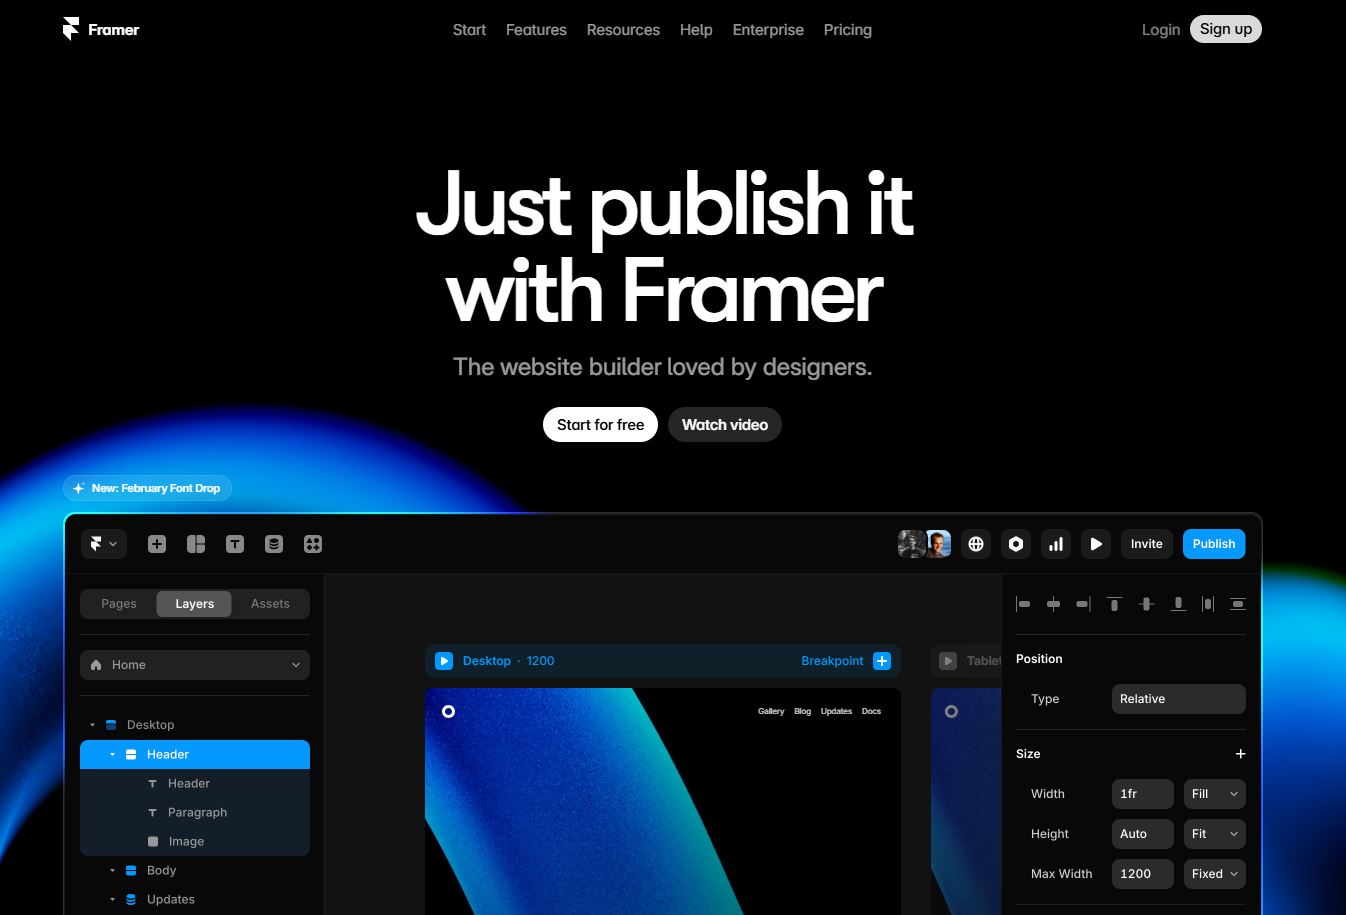Open the Max Width Fixed dropdown
1346x915 pixels.
pos(1214,874)
